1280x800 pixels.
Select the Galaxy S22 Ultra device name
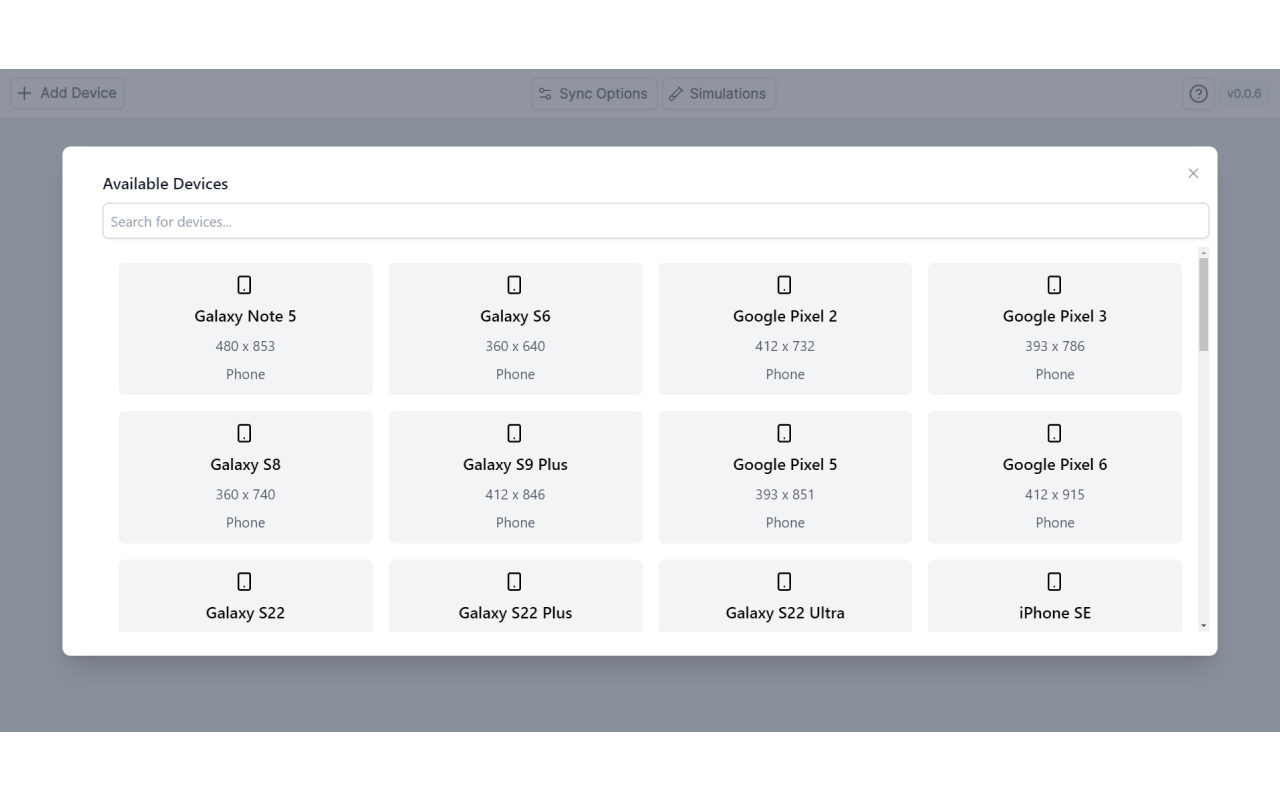pos(785,612)
